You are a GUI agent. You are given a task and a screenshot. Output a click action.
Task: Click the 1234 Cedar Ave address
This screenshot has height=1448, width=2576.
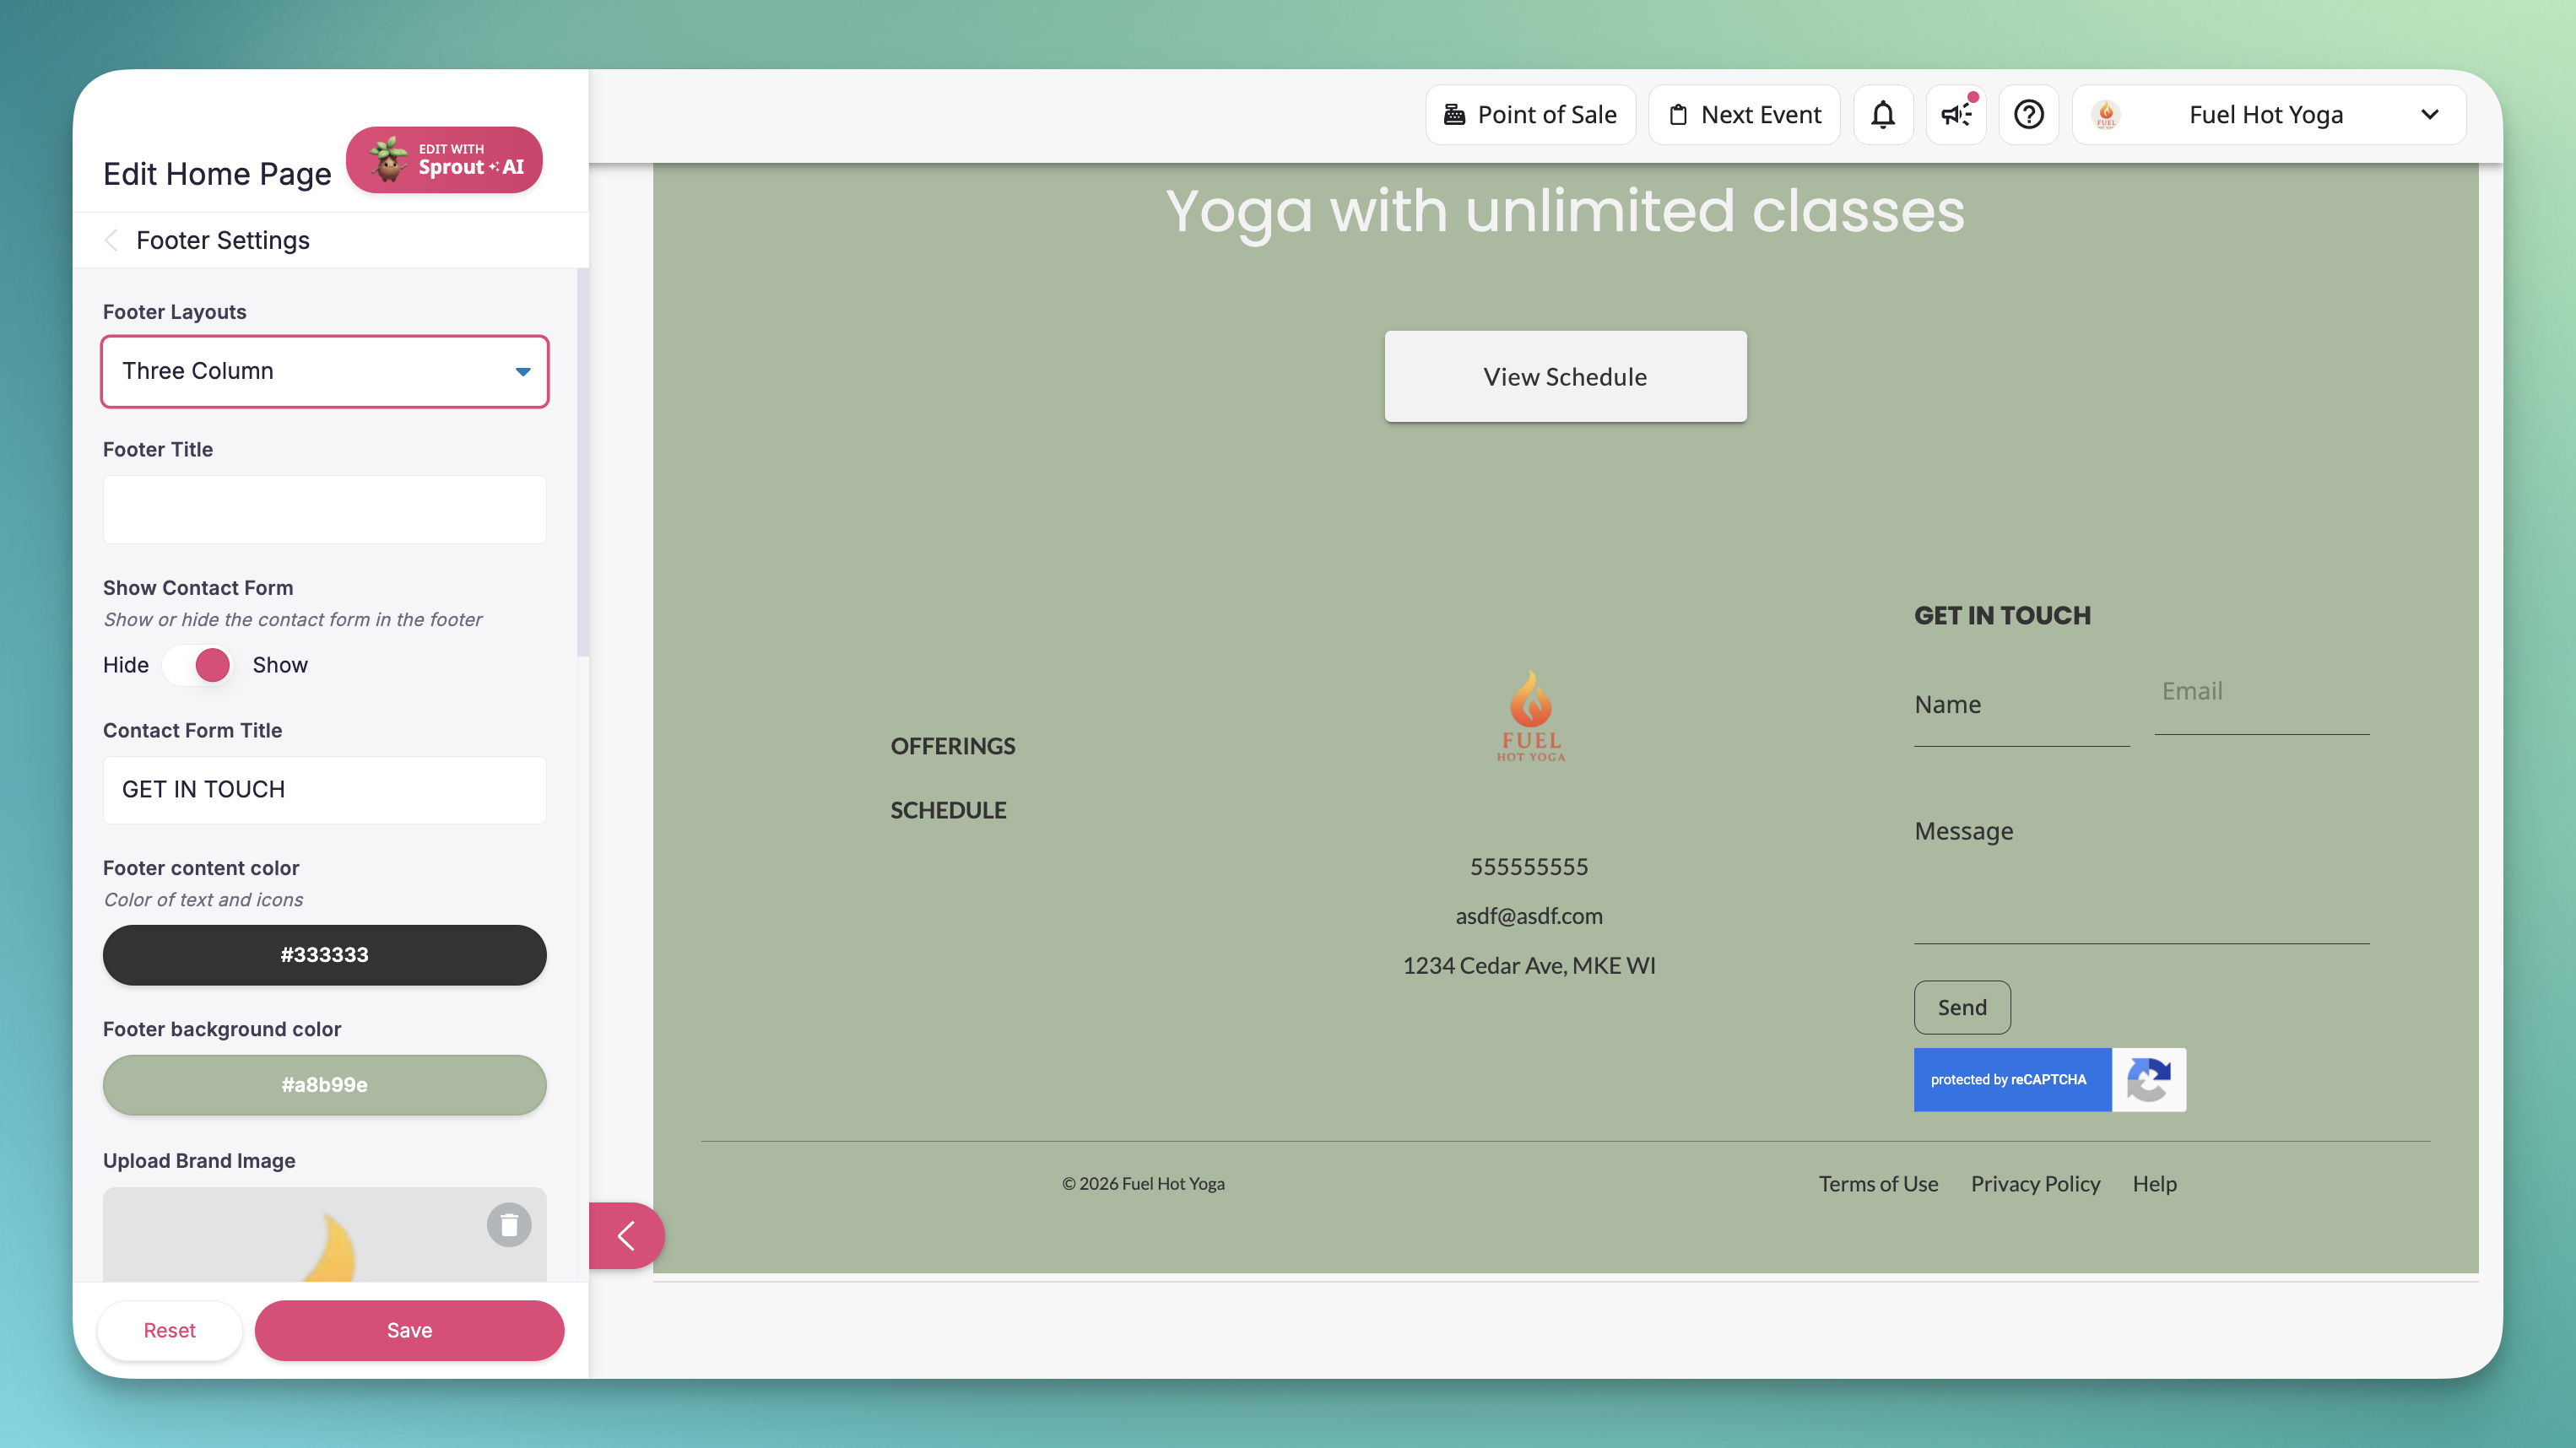1529,965
